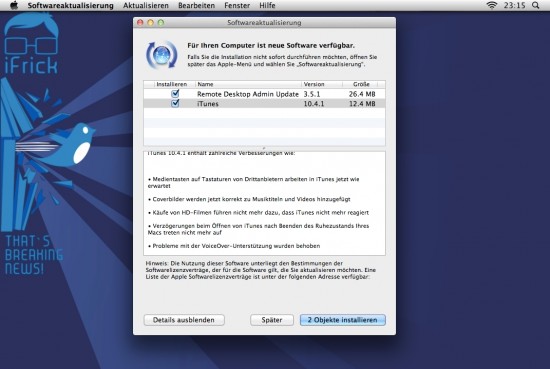Click the Später button

(x=272, y=320)
